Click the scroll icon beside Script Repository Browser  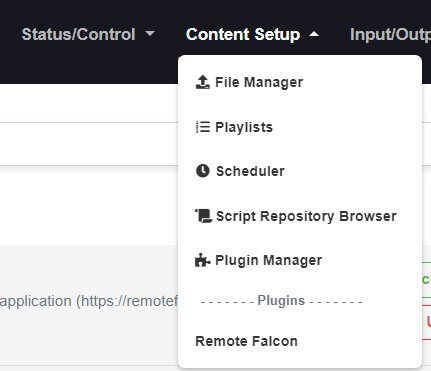pyautogui.click(x=203, y=216)
